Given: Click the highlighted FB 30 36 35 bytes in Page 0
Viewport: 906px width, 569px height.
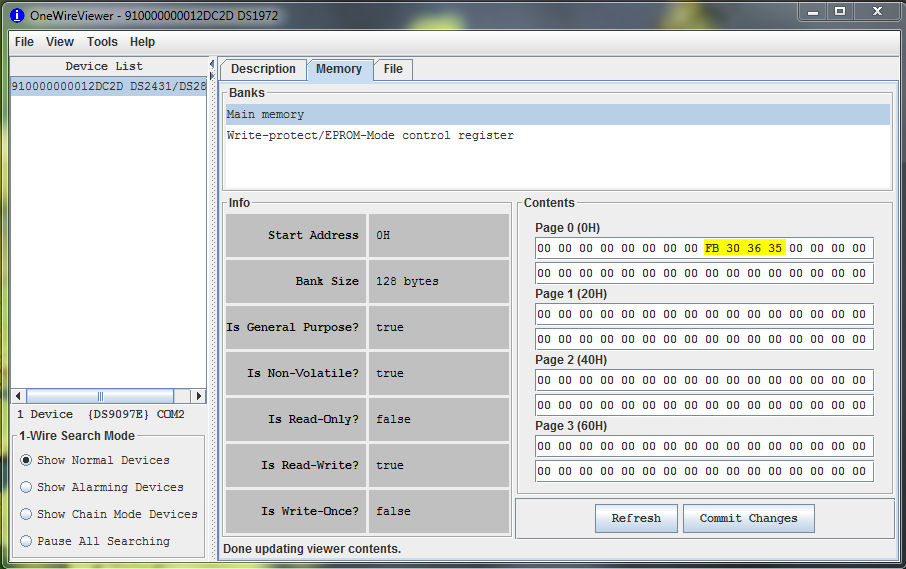Looking at the screenshot, I should [744, 248].
